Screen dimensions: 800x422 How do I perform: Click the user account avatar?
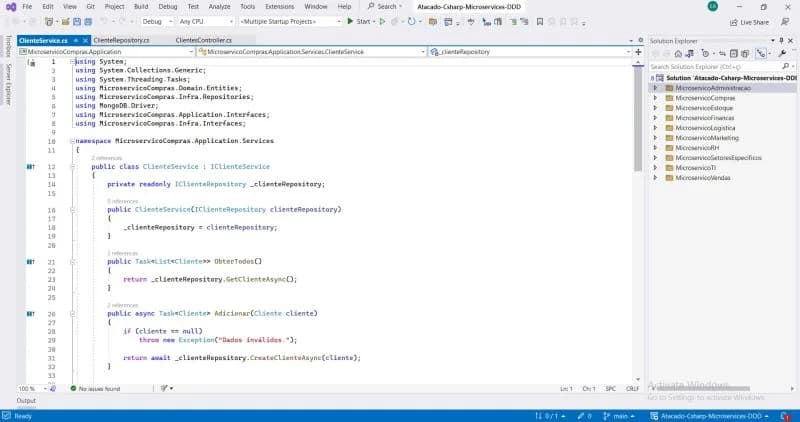tap(713, 7)
